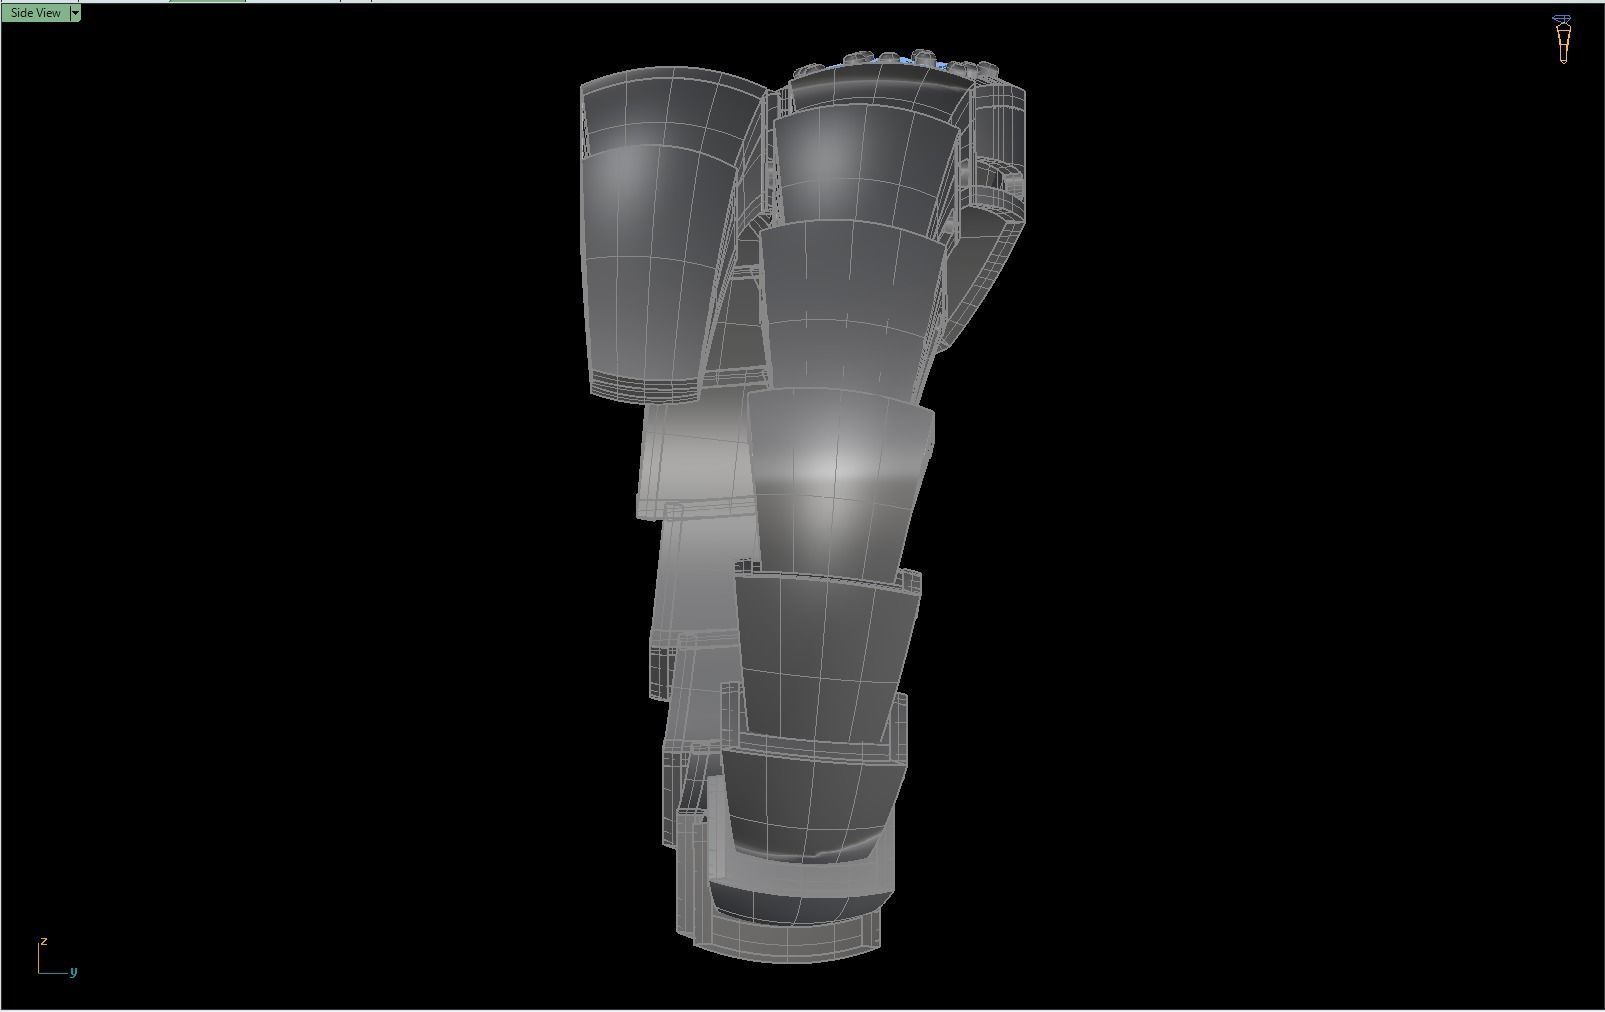The height and width of the screenshot is (1012, 1605).
Task: Select the gray 3D model in the viewport
Action: coord(803,505)
